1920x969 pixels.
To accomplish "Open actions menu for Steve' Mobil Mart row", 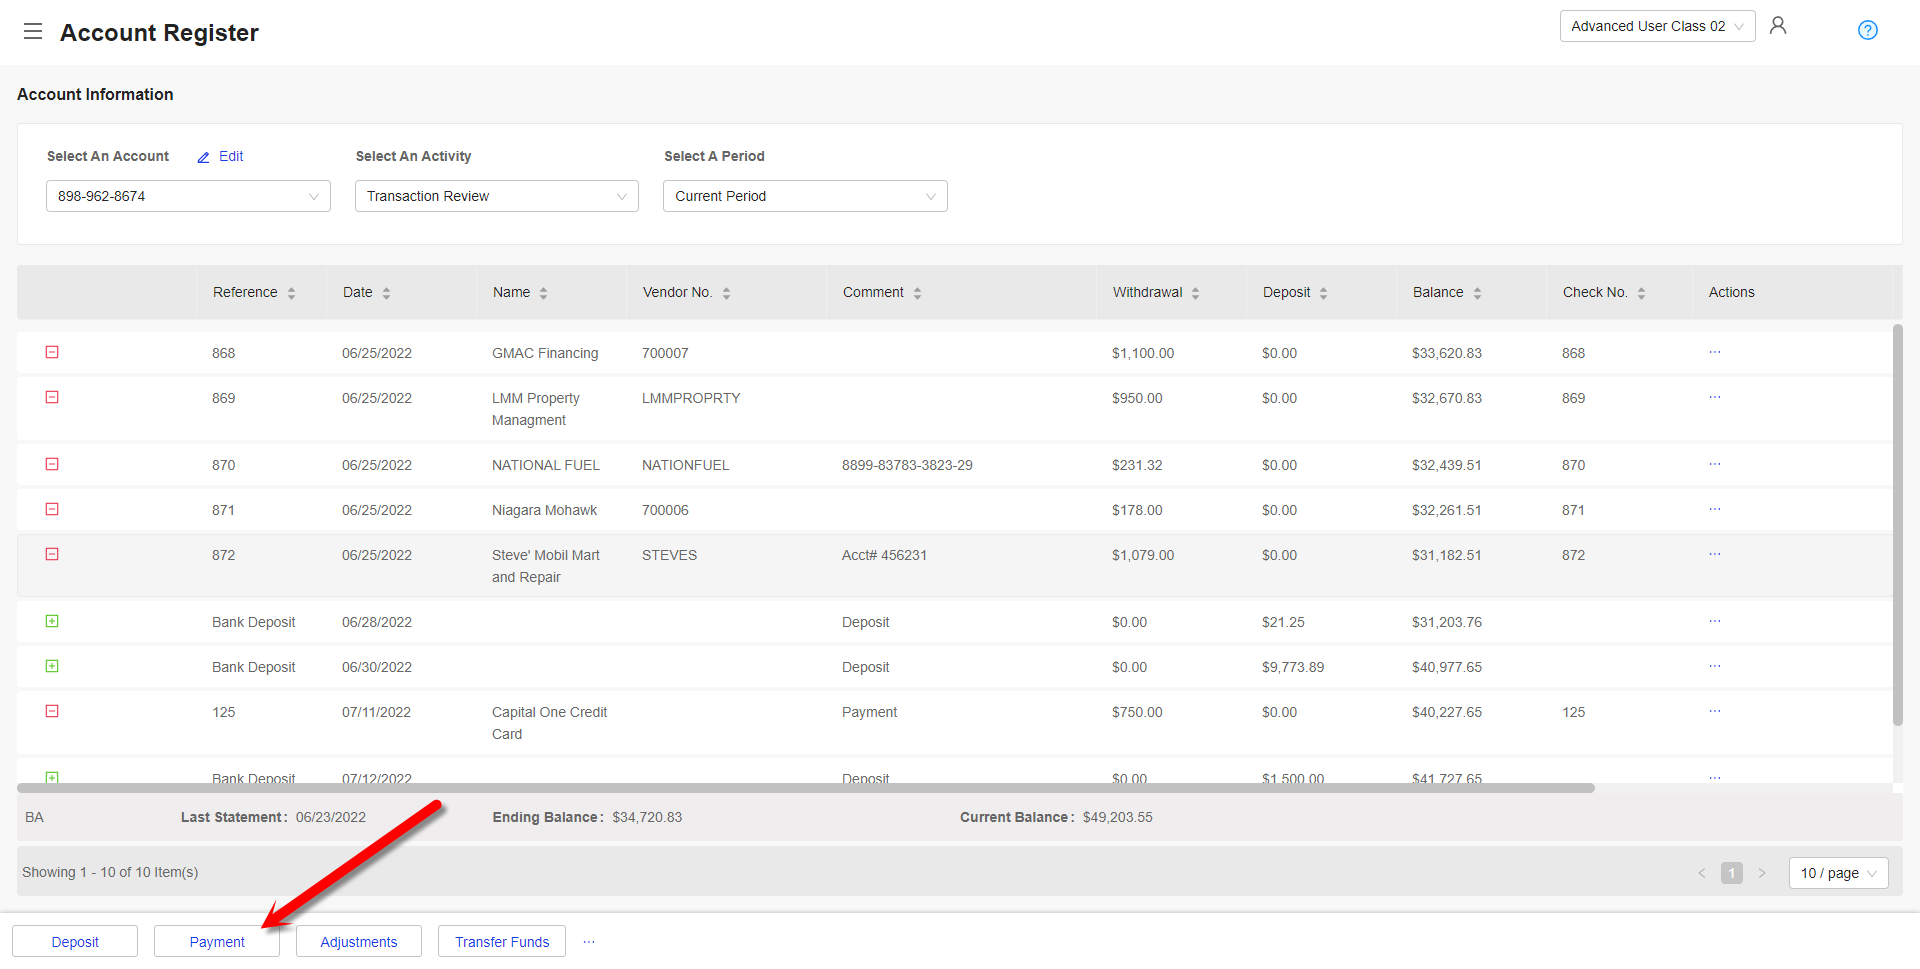I will (x=1715, y=554).
